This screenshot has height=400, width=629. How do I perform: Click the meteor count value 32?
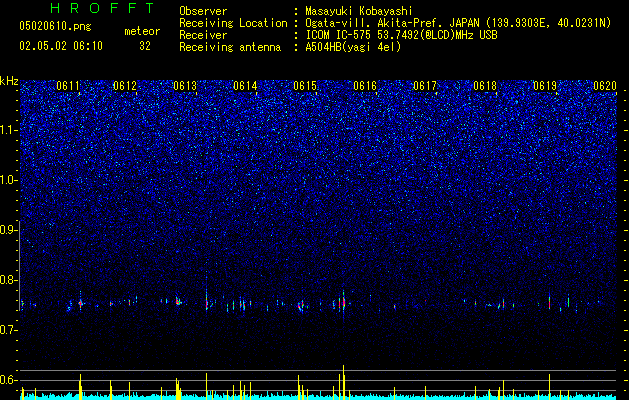point(145,46)
